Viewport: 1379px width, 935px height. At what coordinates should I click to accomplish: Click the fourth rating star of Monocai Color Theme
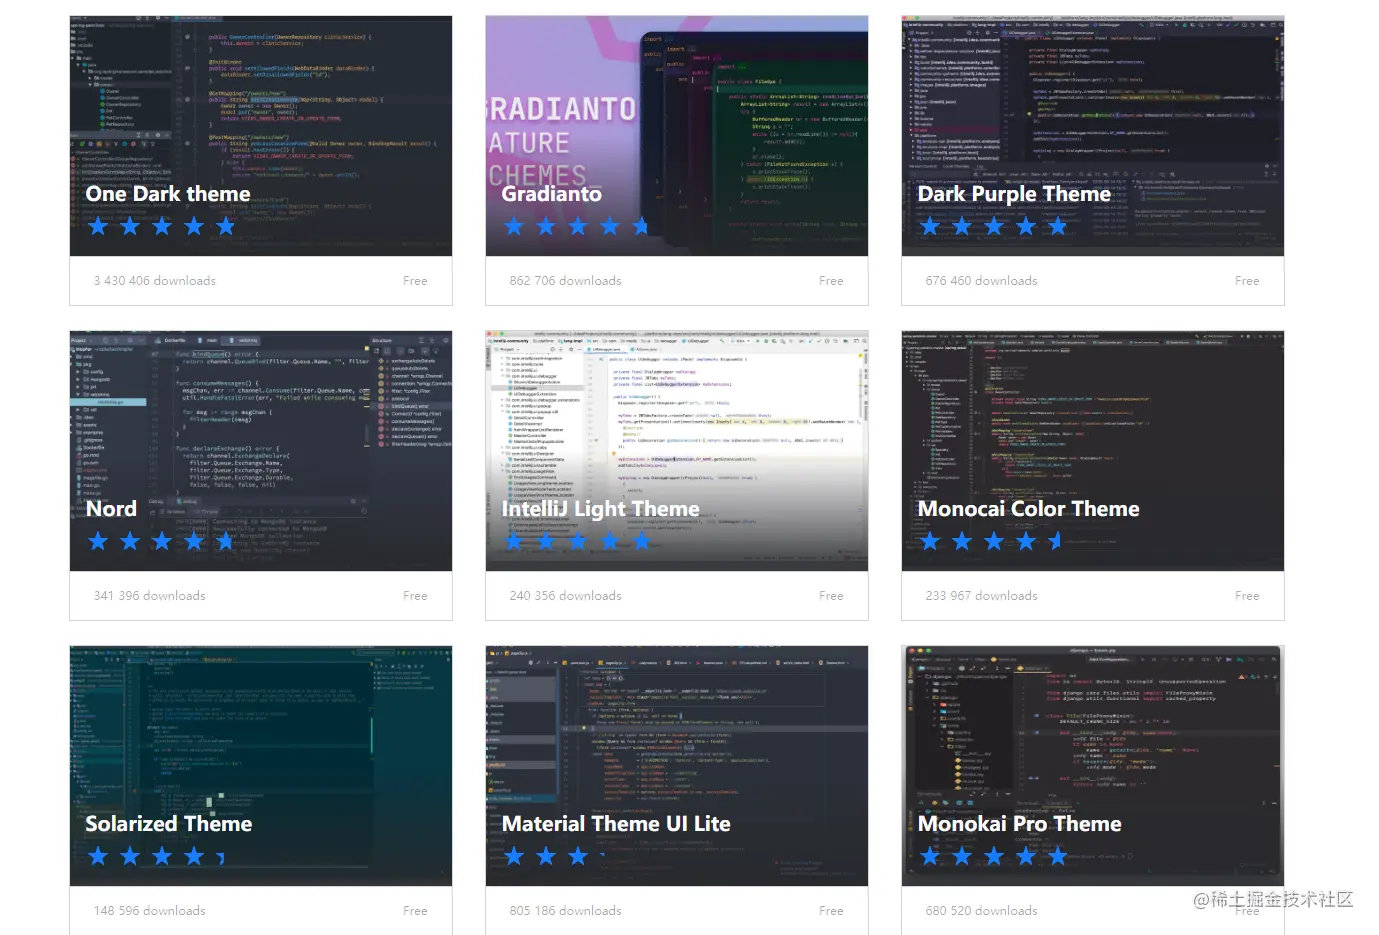[x=1026, y=541]
